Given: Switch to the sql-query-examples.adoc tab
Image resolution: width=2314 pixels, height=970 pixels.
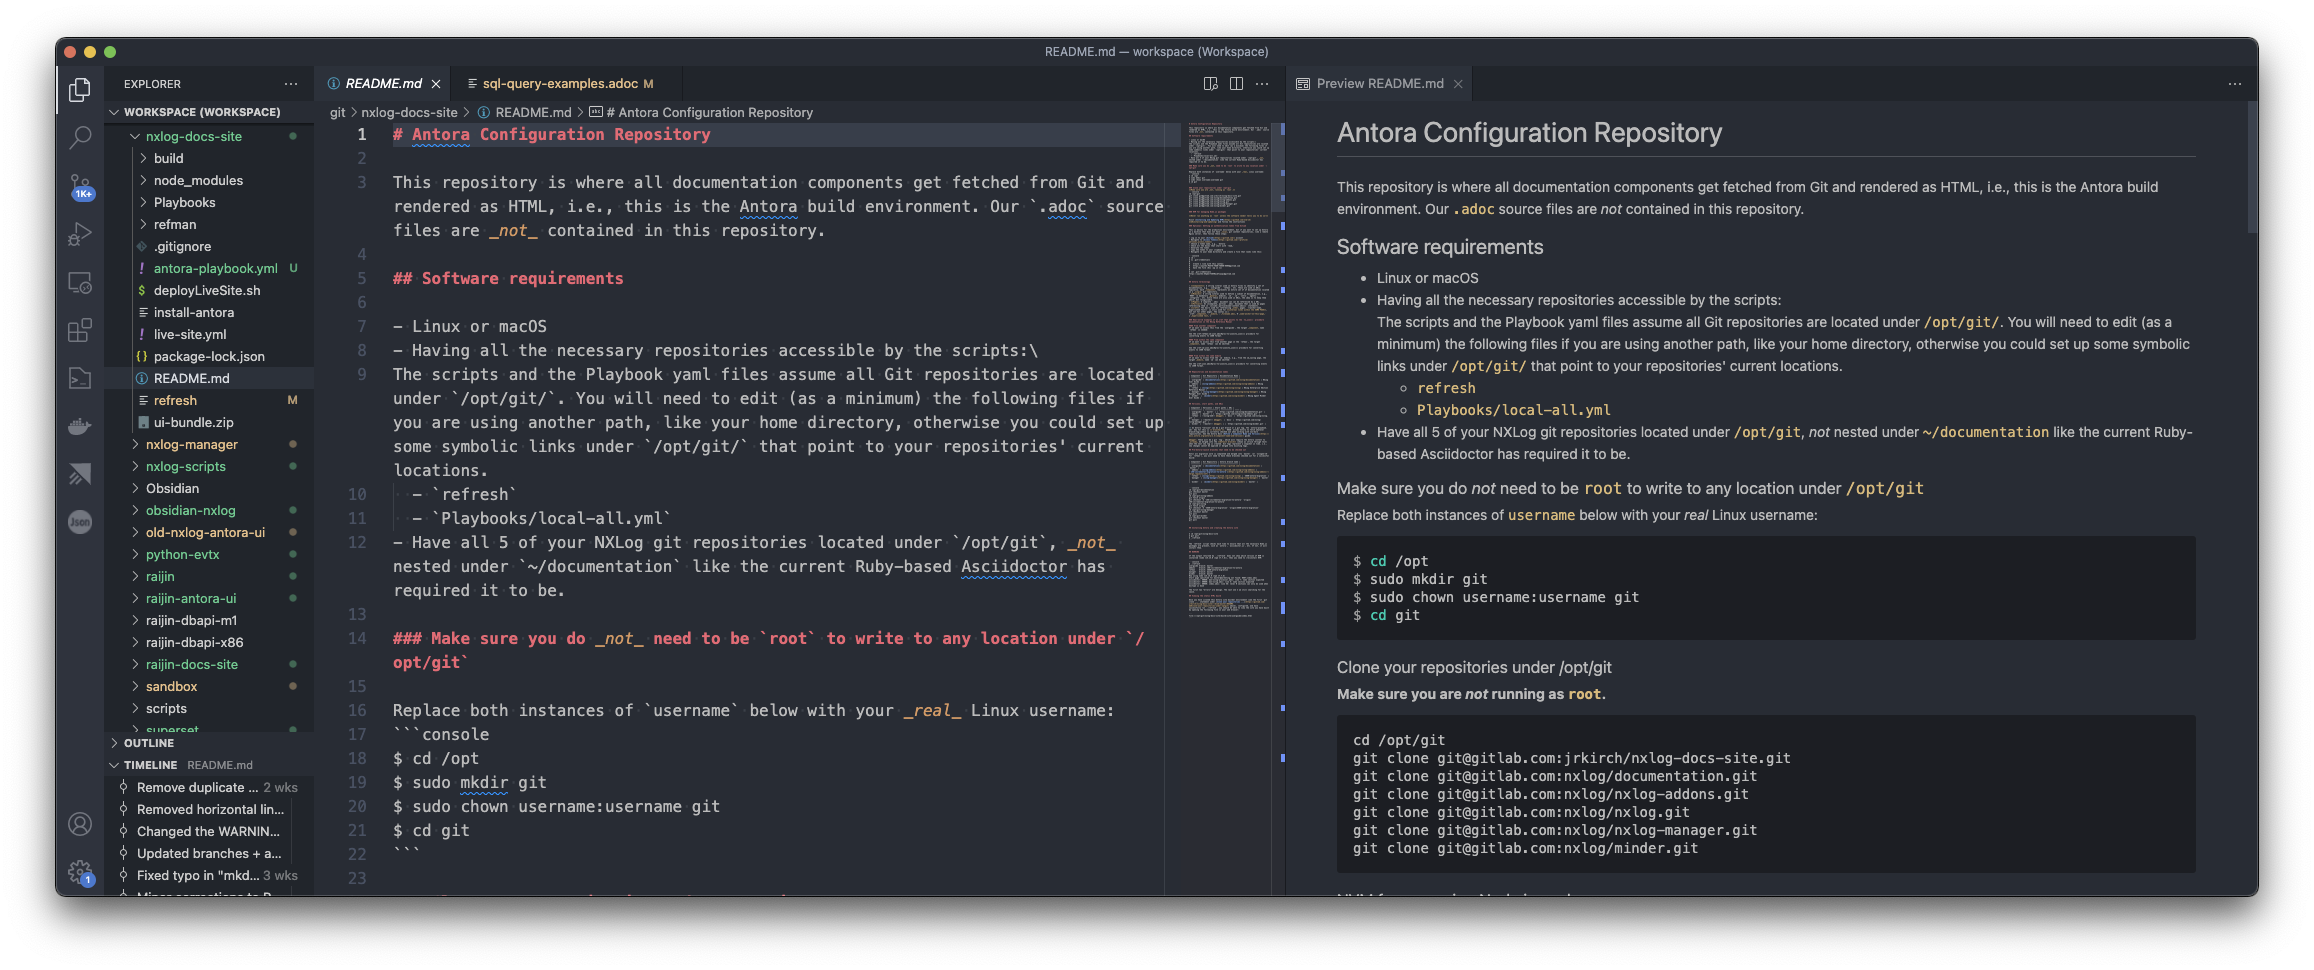Looking at the screenshot, I should point(568,84).
